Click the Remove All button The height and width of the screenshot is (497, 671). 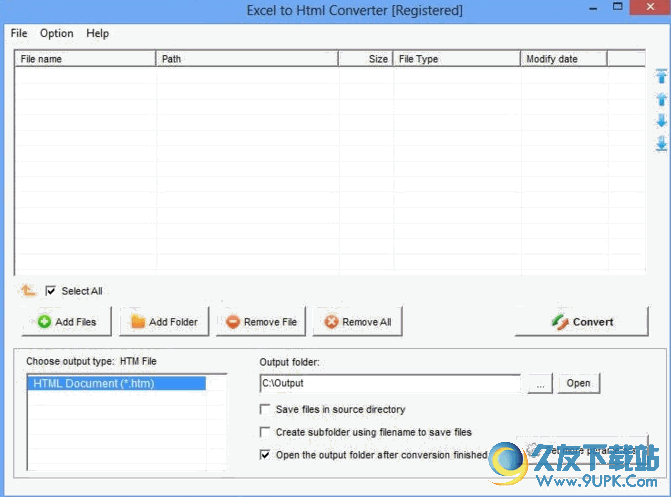[358, 321]
